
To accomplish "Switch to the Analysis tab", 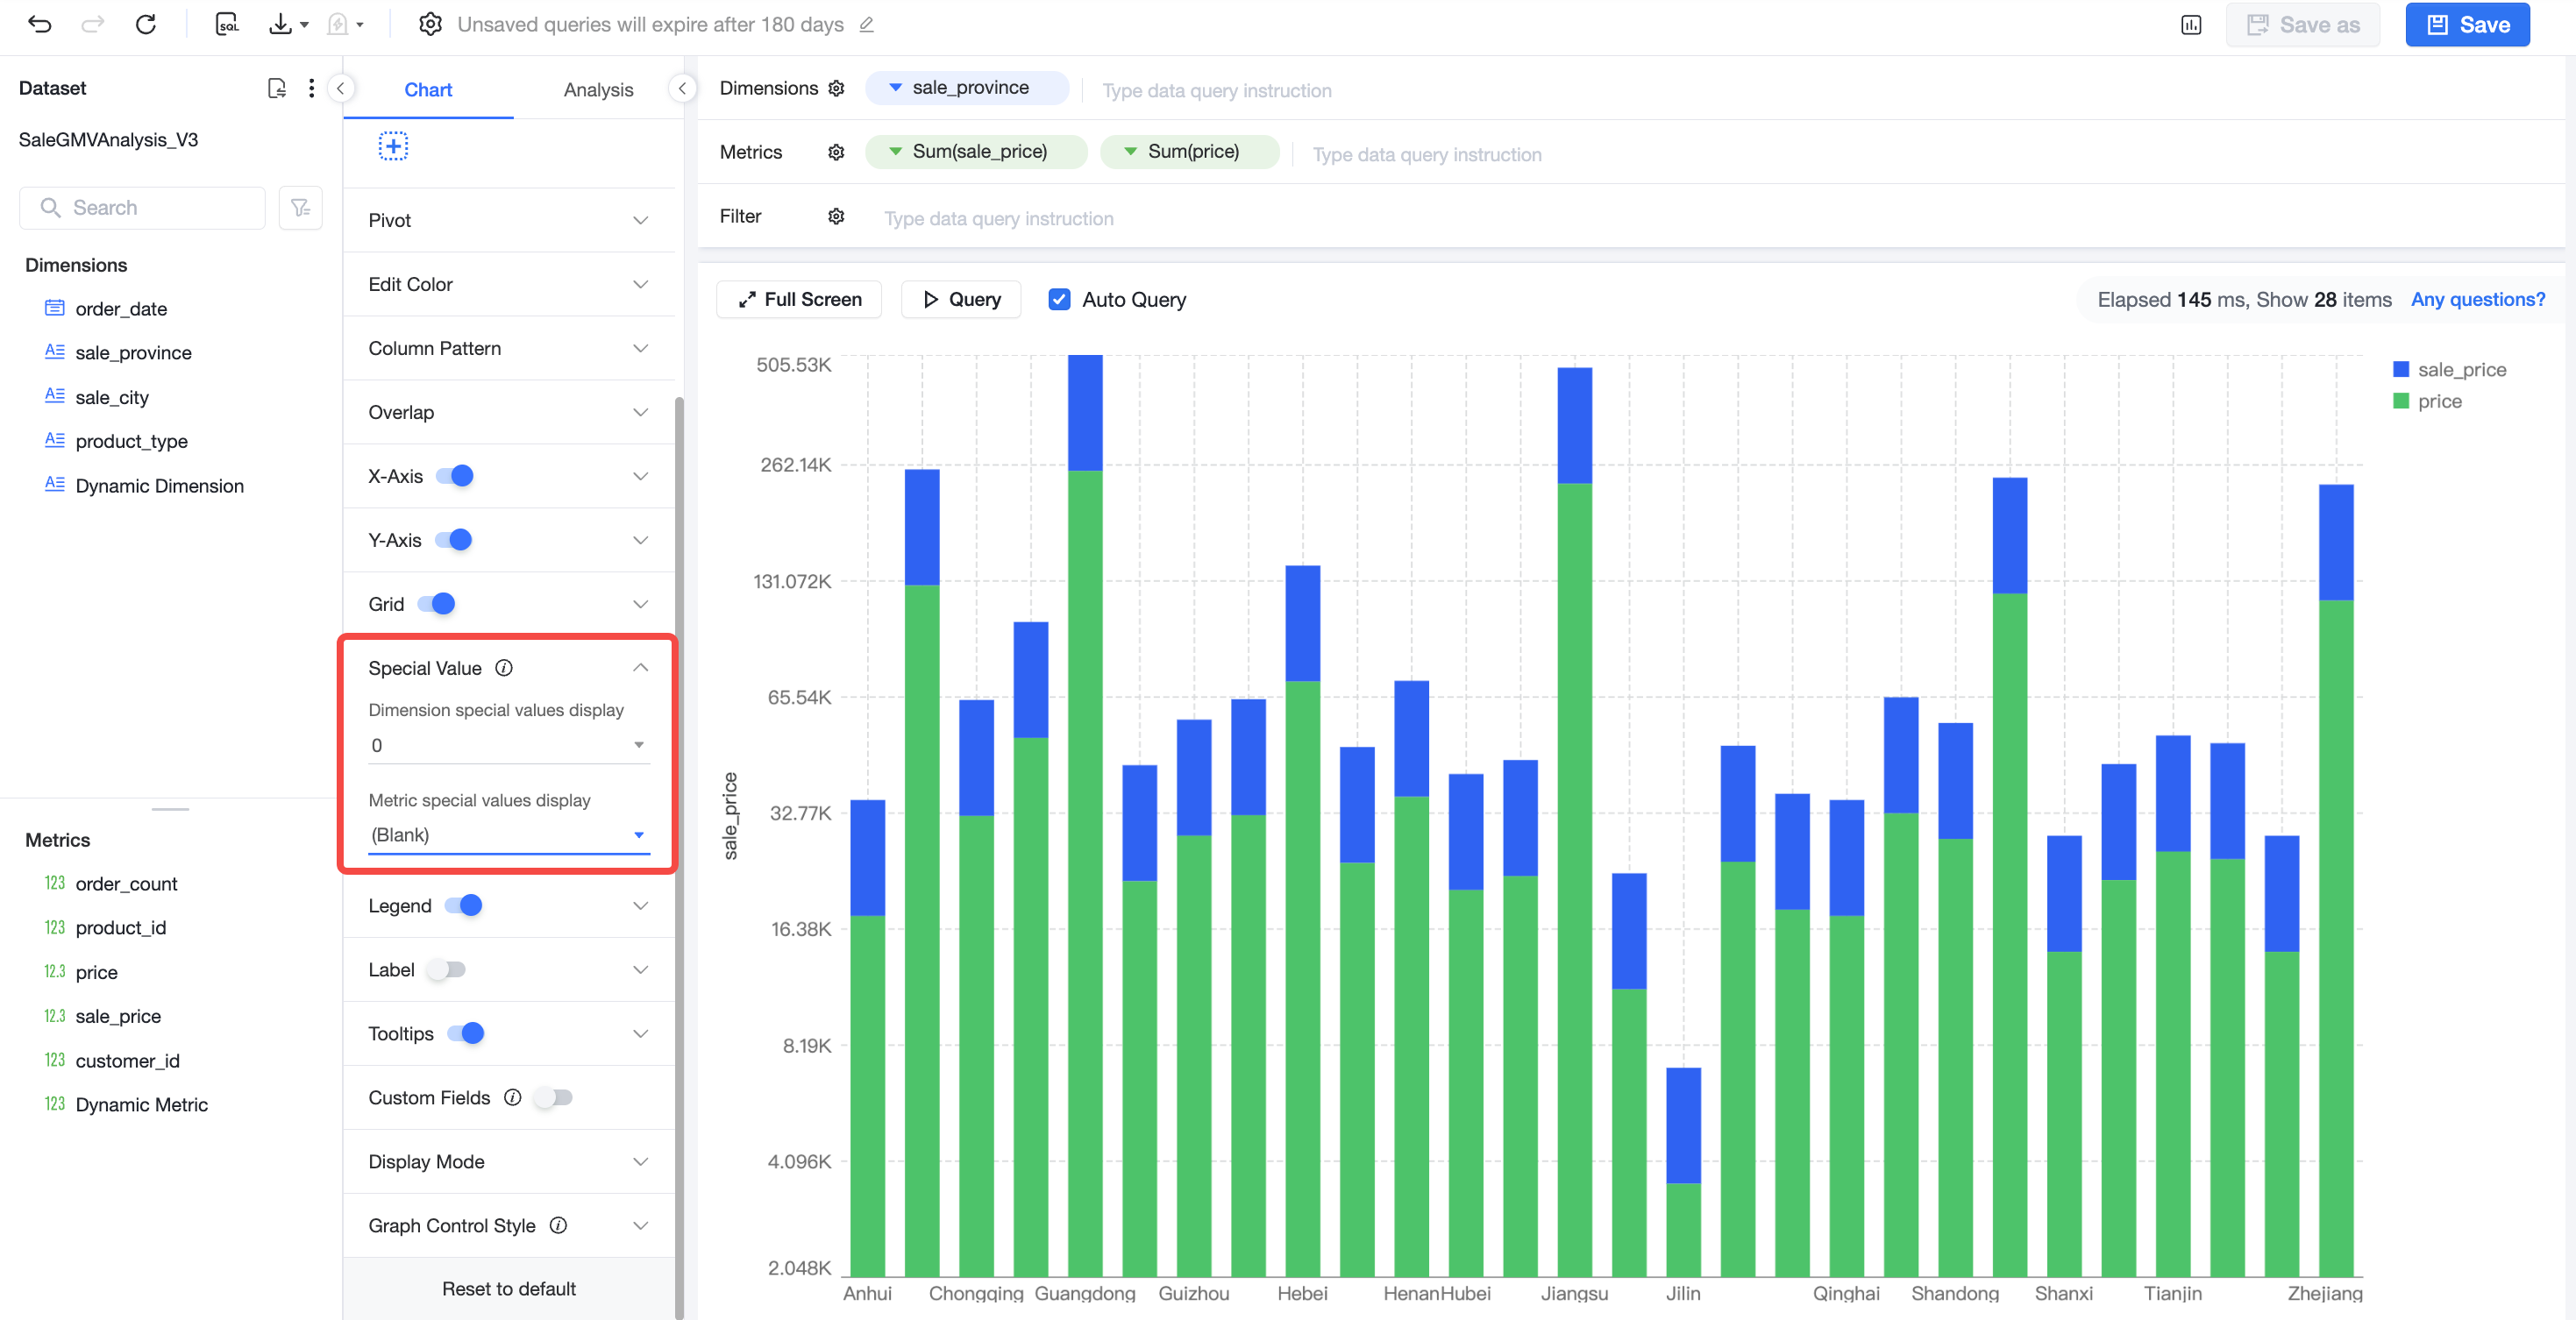I will (598, 89).
